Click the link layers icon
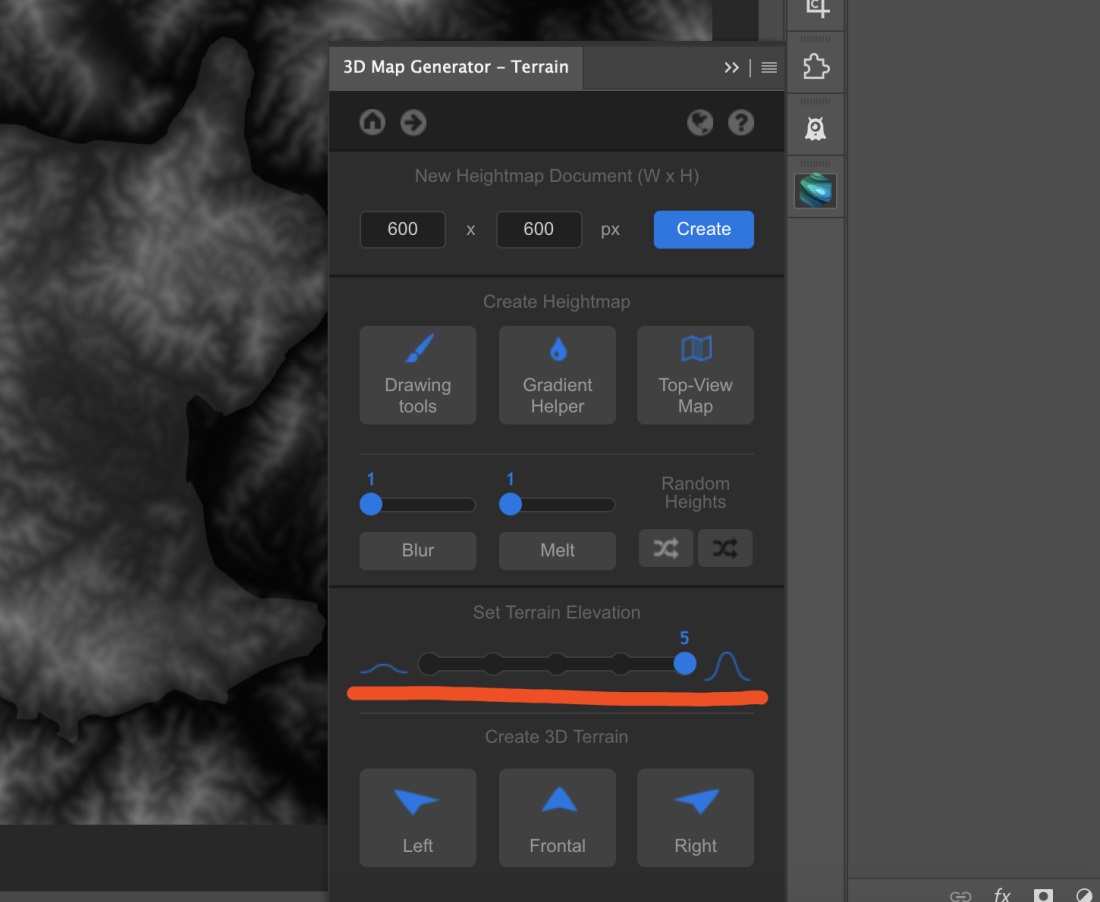1100x902 pixels. (960, 896)
